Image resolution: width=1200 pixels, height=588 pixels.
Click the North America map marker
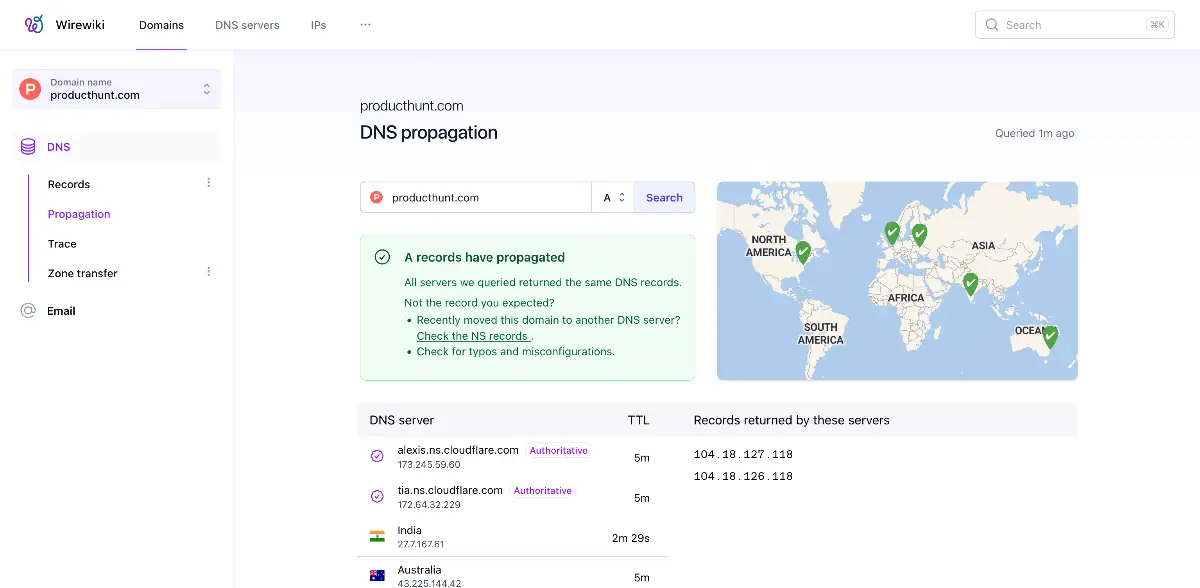(x=803, y=252)
